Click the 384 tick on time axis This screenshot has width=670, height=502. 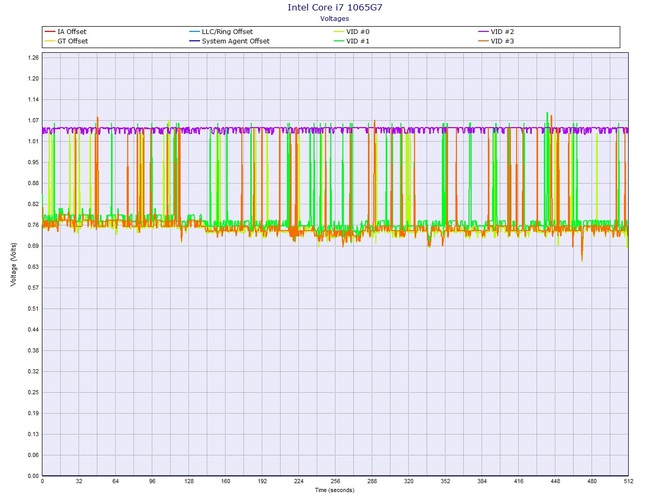482,481
